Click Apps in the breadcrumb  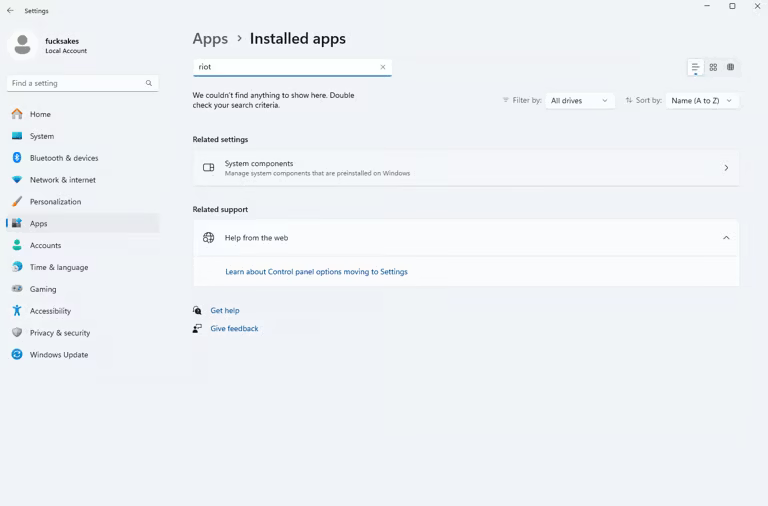coord(210,39)
